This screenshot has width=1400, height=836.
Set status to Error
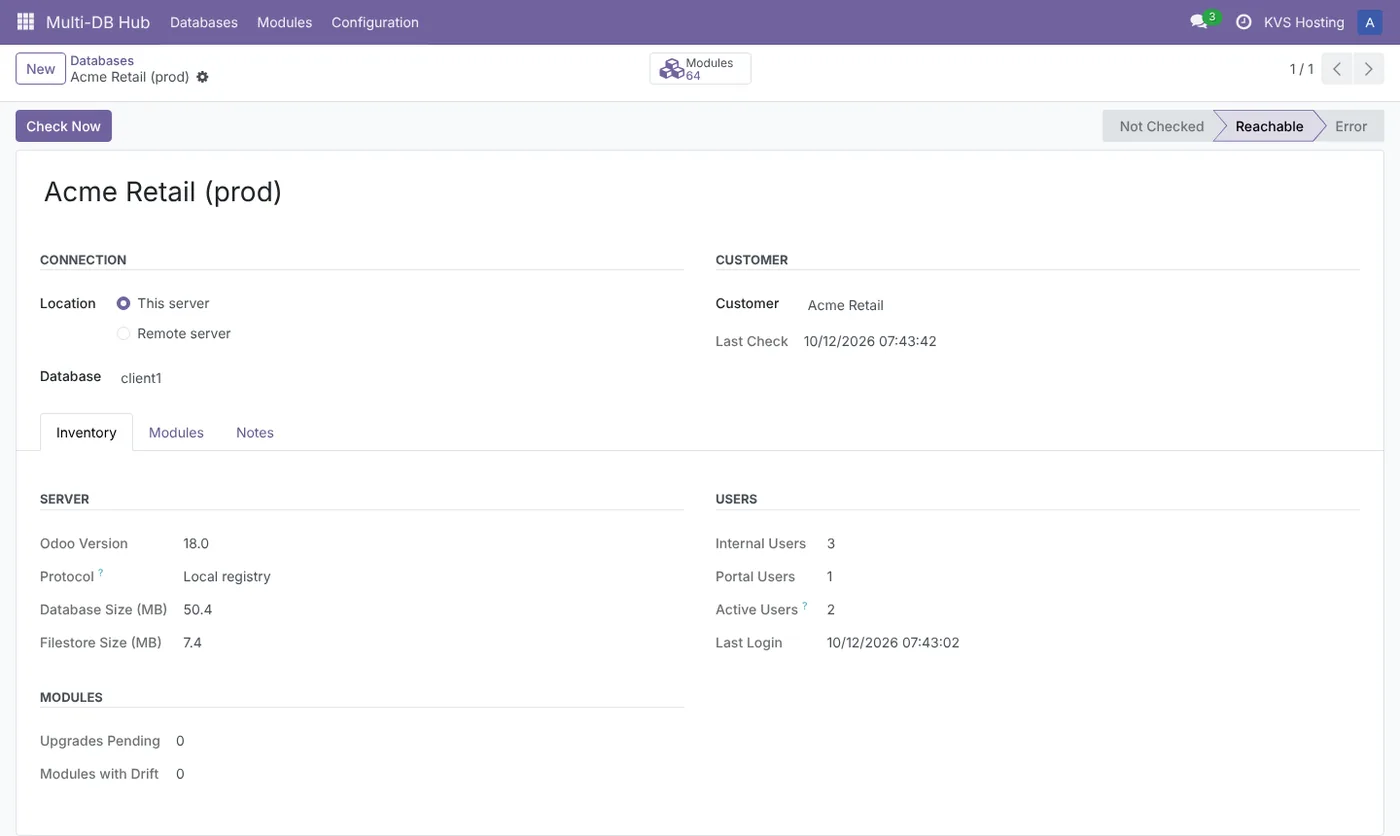coord(1351,126)
